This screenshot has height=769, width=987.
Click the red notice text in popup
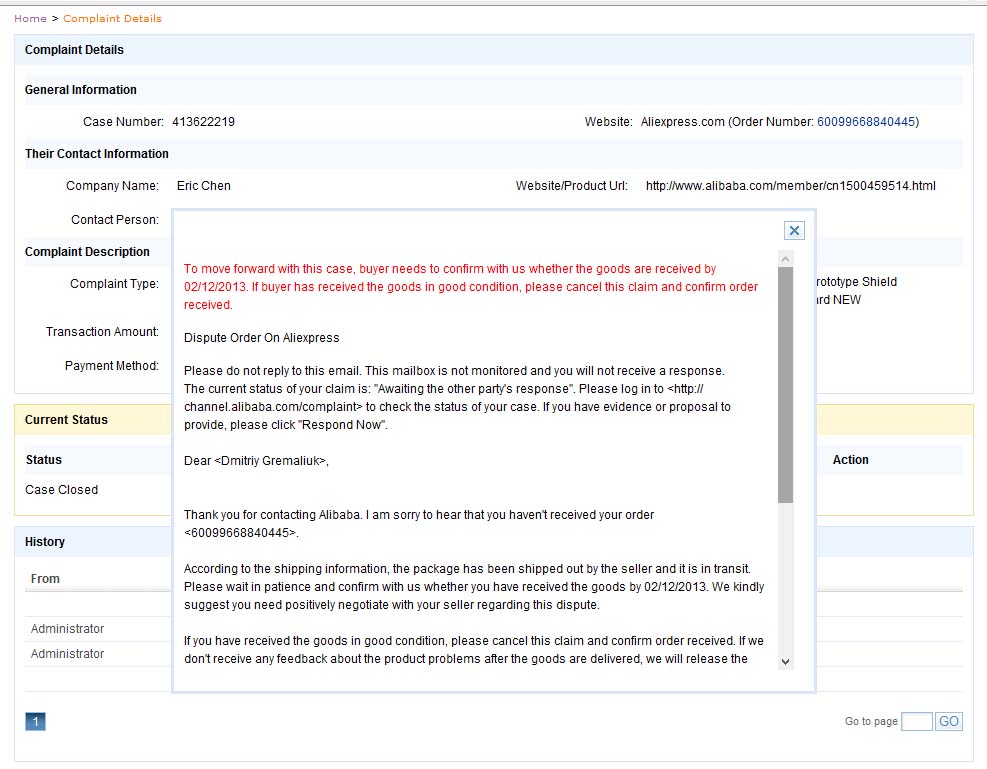[x=470, y=287]
